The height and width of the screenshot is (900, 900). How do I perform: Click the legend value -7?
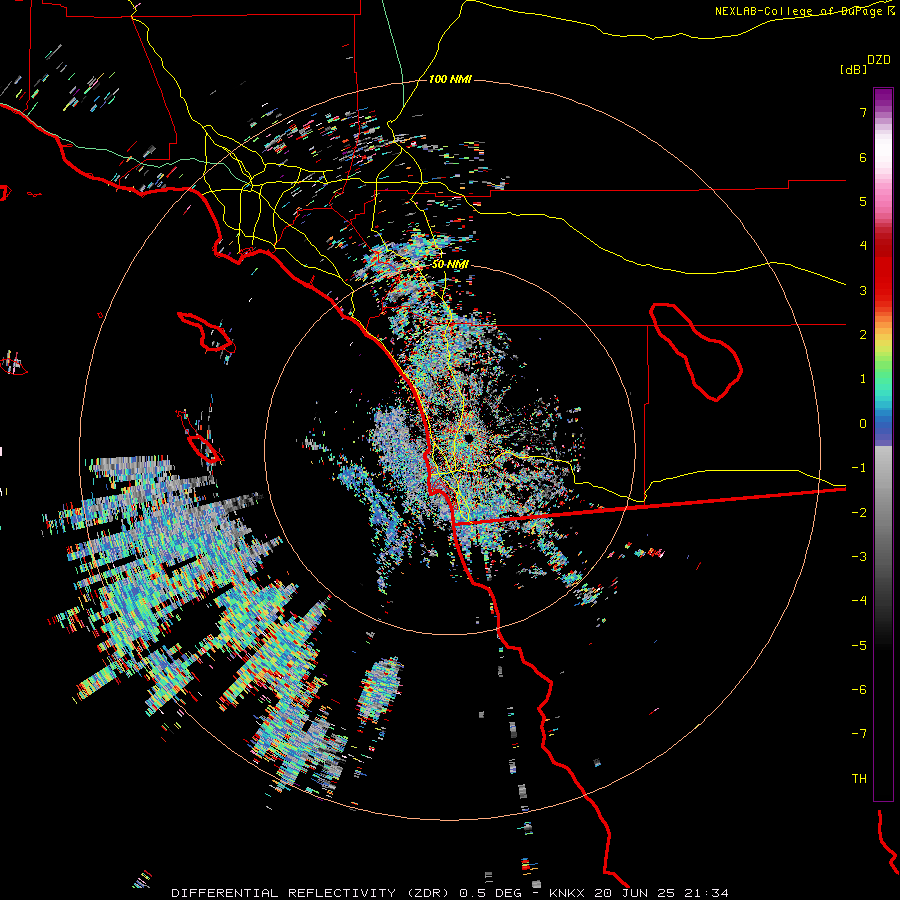(859, 734)
